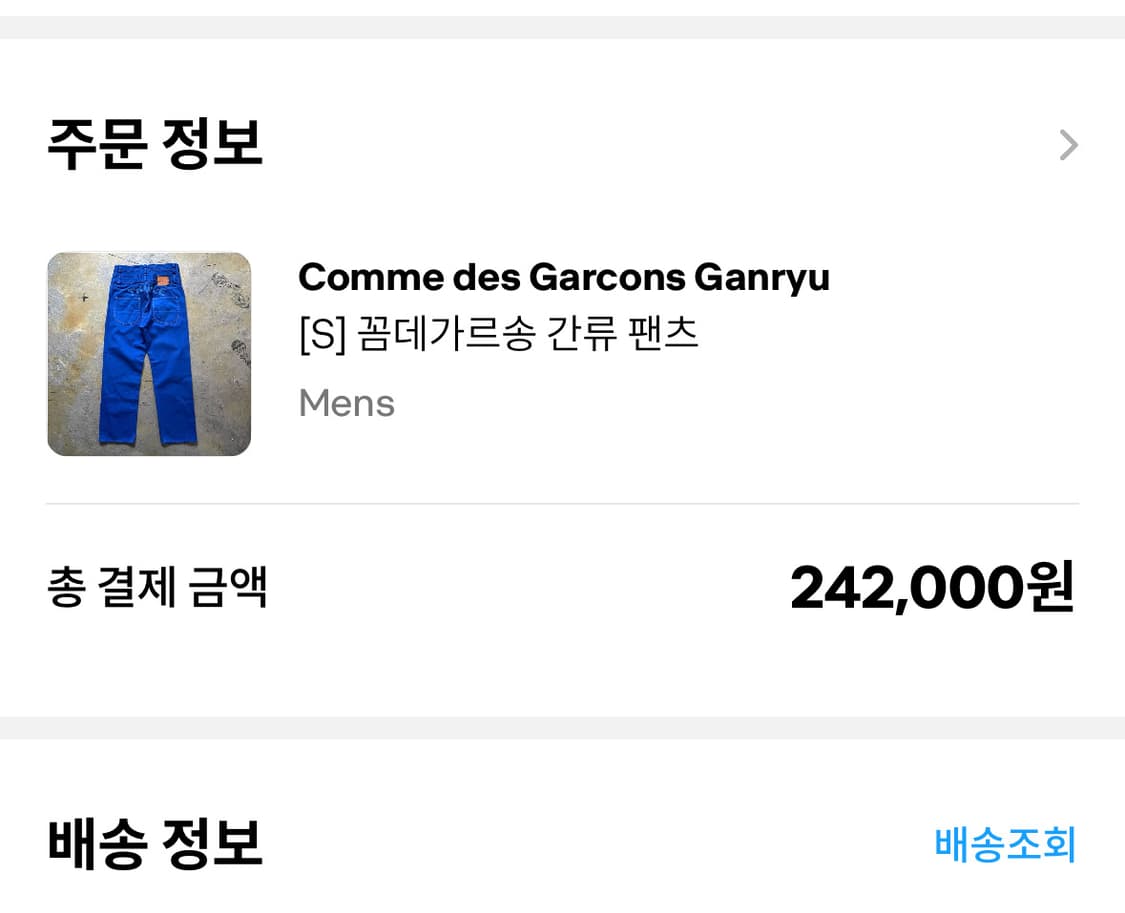Expand order info with the right chevron
This screenshot has height=913, width=1125.
1068,146
